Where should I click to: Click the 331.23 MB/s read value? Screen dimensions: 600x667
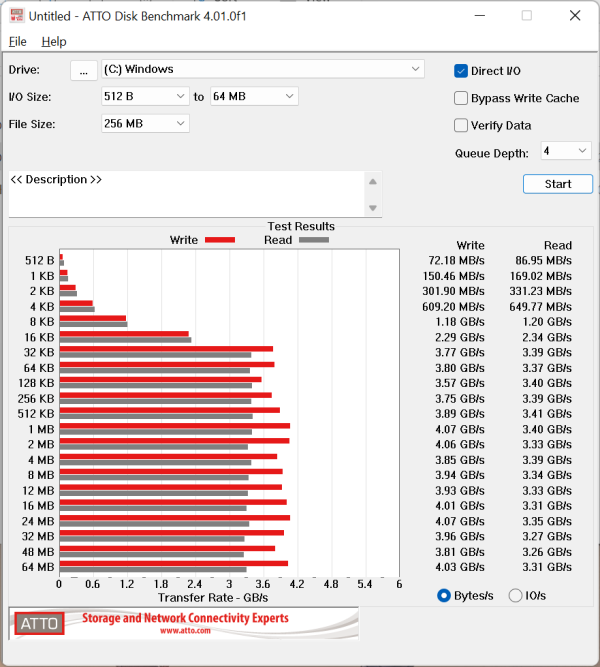(x=540, y=291)
